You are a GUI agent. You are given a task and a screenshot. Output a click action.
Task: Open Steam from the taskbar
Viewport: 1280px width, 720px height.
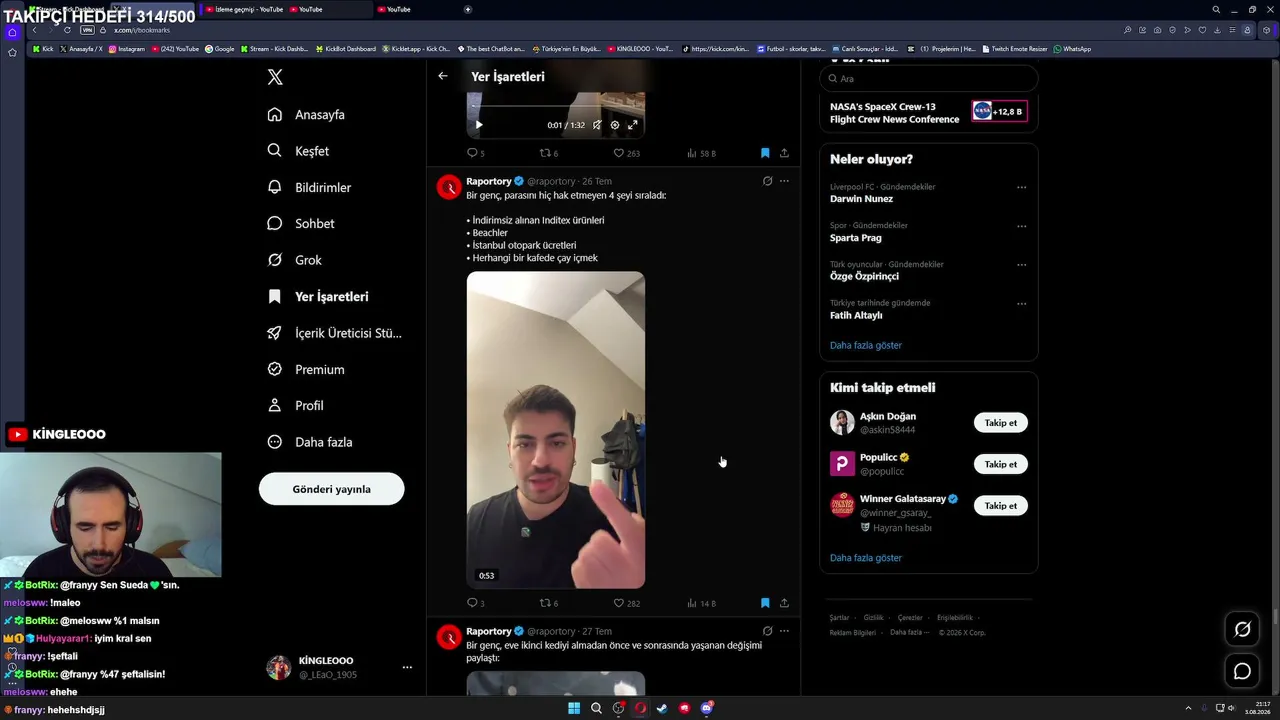[x=662, y=708]
